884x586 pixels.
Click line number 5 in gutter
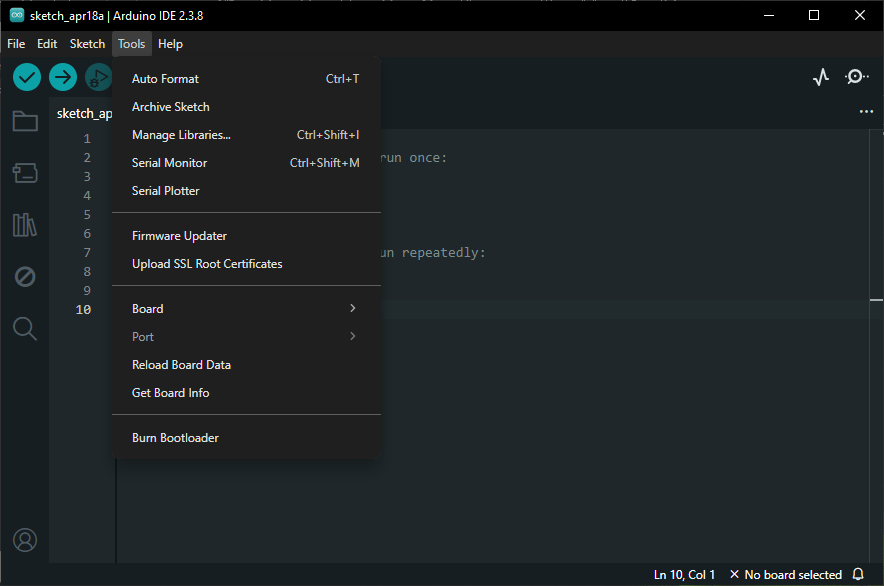point(87,215)
